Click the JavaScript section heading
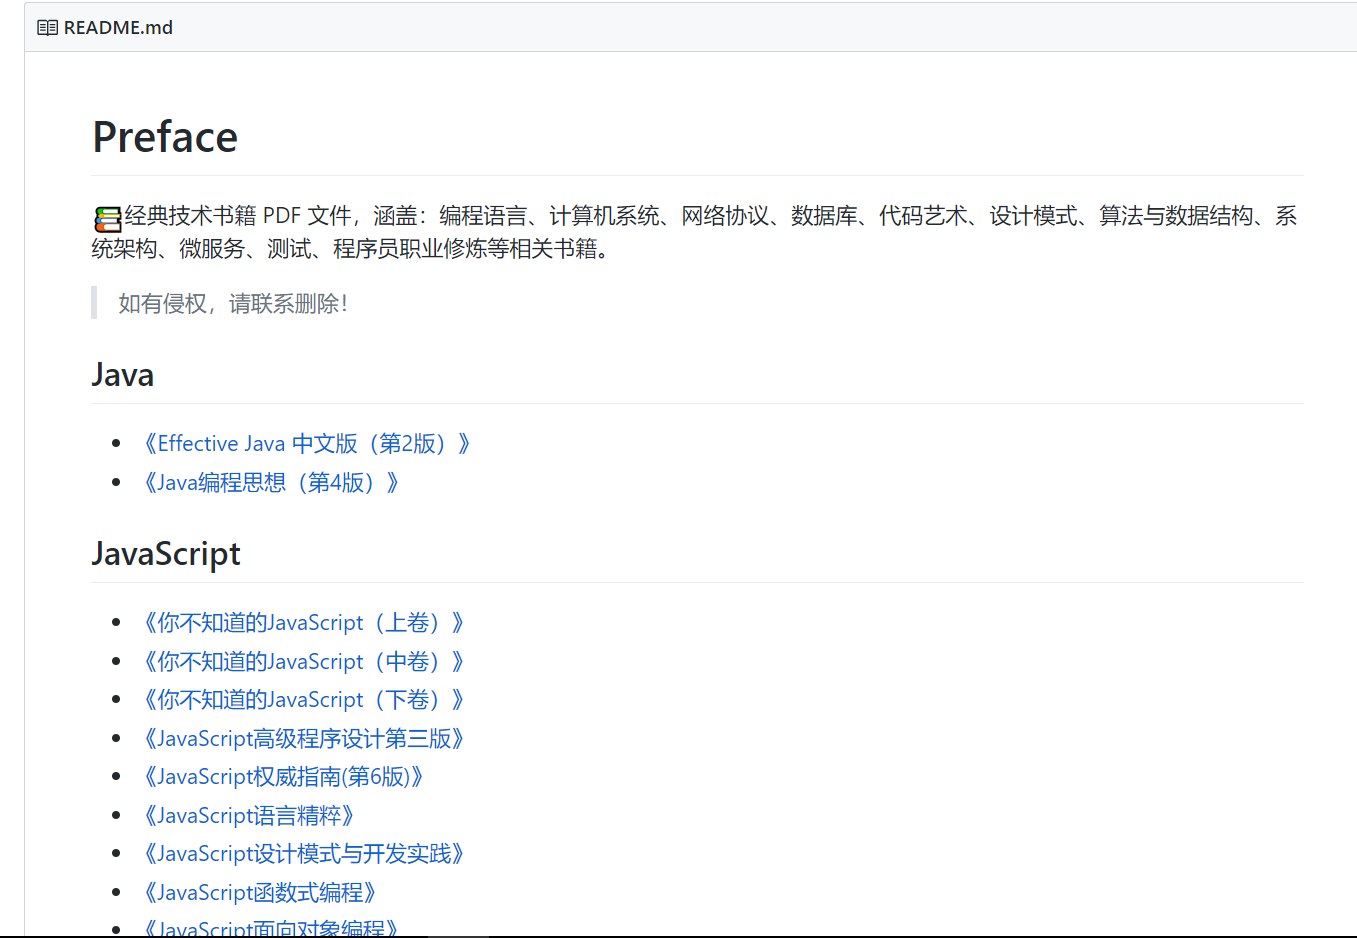1357x938 pixels. tap(166, 554)
